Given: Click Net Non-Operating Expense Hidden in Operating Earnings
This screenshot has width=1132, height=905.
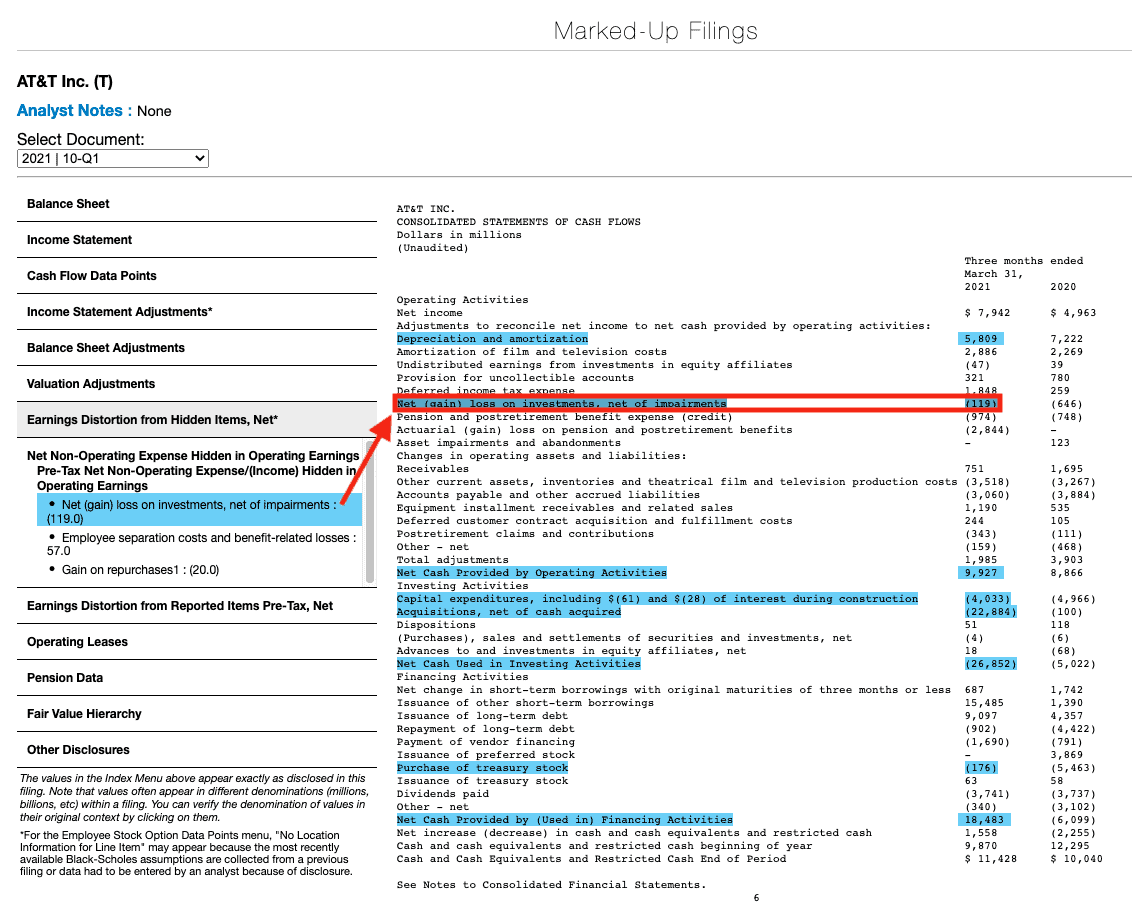Looking at the screenshot, I should [x=193, y=455].
